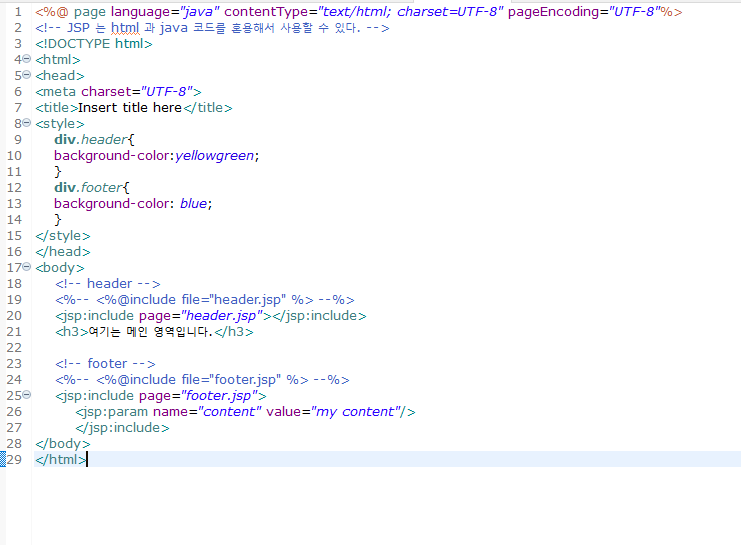Viewport: 741px width, 545px height.
Task: Click the header HTML comment on line 18
Action: [108, 284]
